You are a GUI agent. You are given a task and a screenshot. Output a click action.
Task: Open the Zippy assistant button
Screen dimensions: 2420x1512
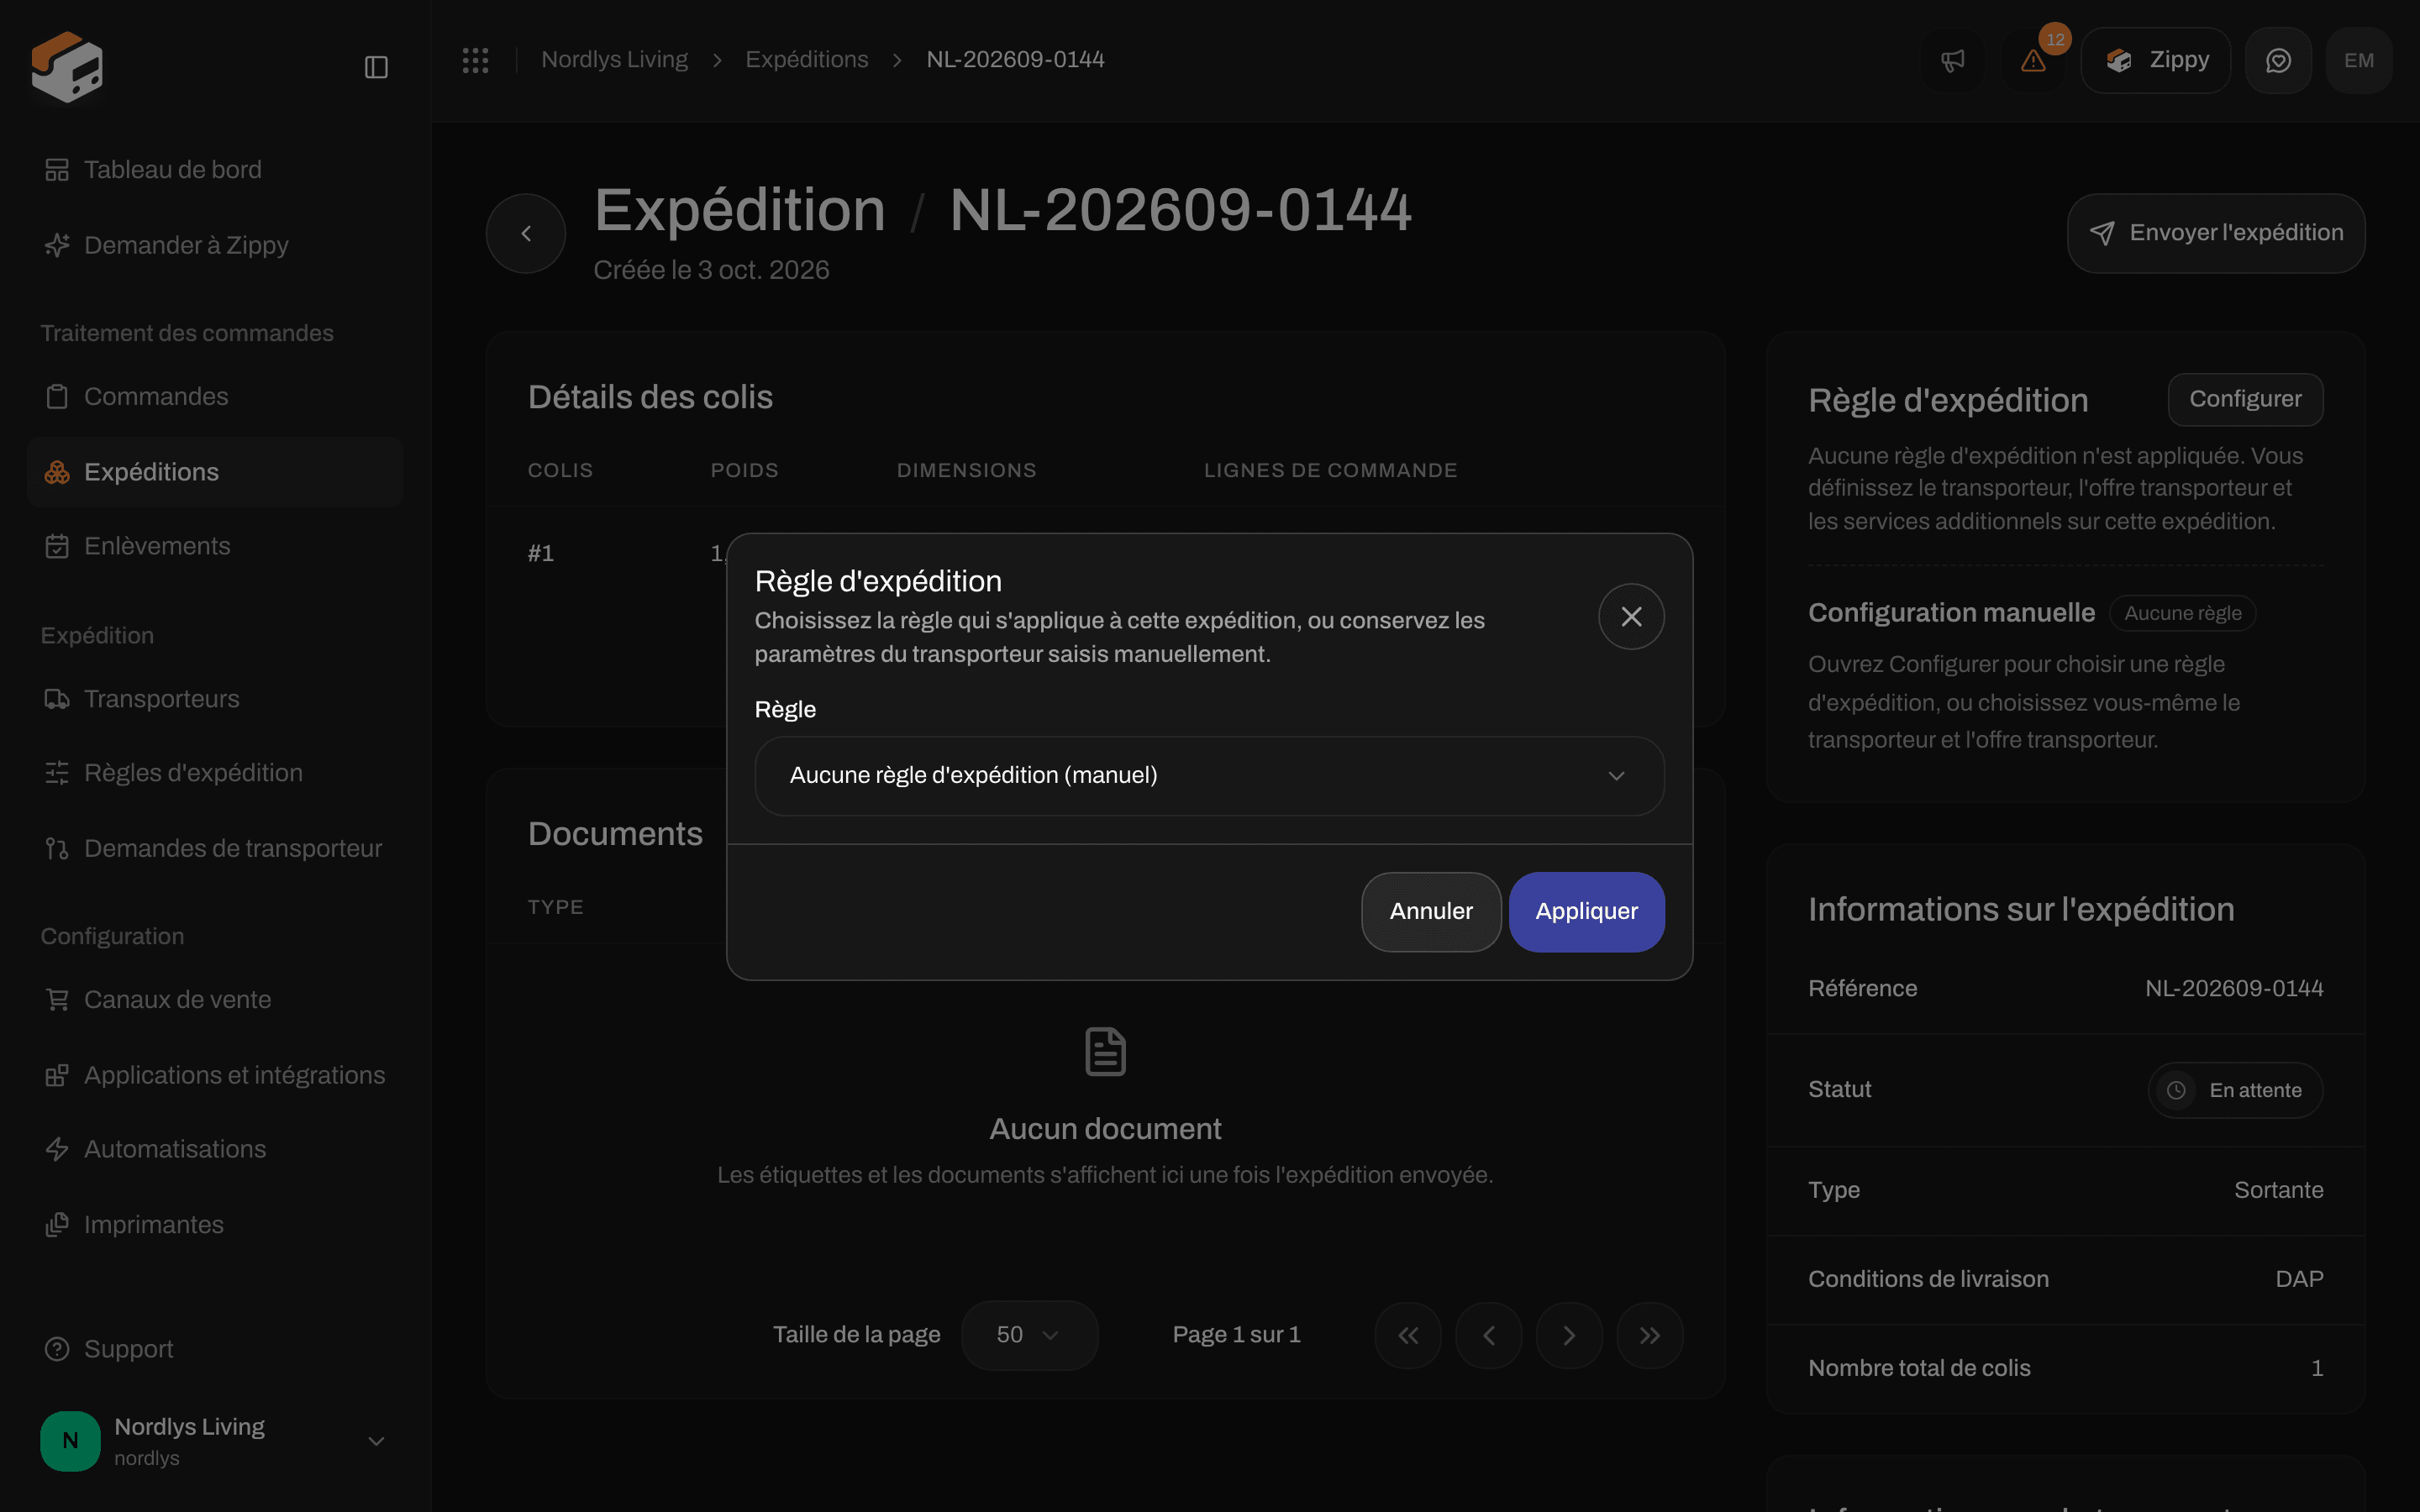(x=2156, y=61)
